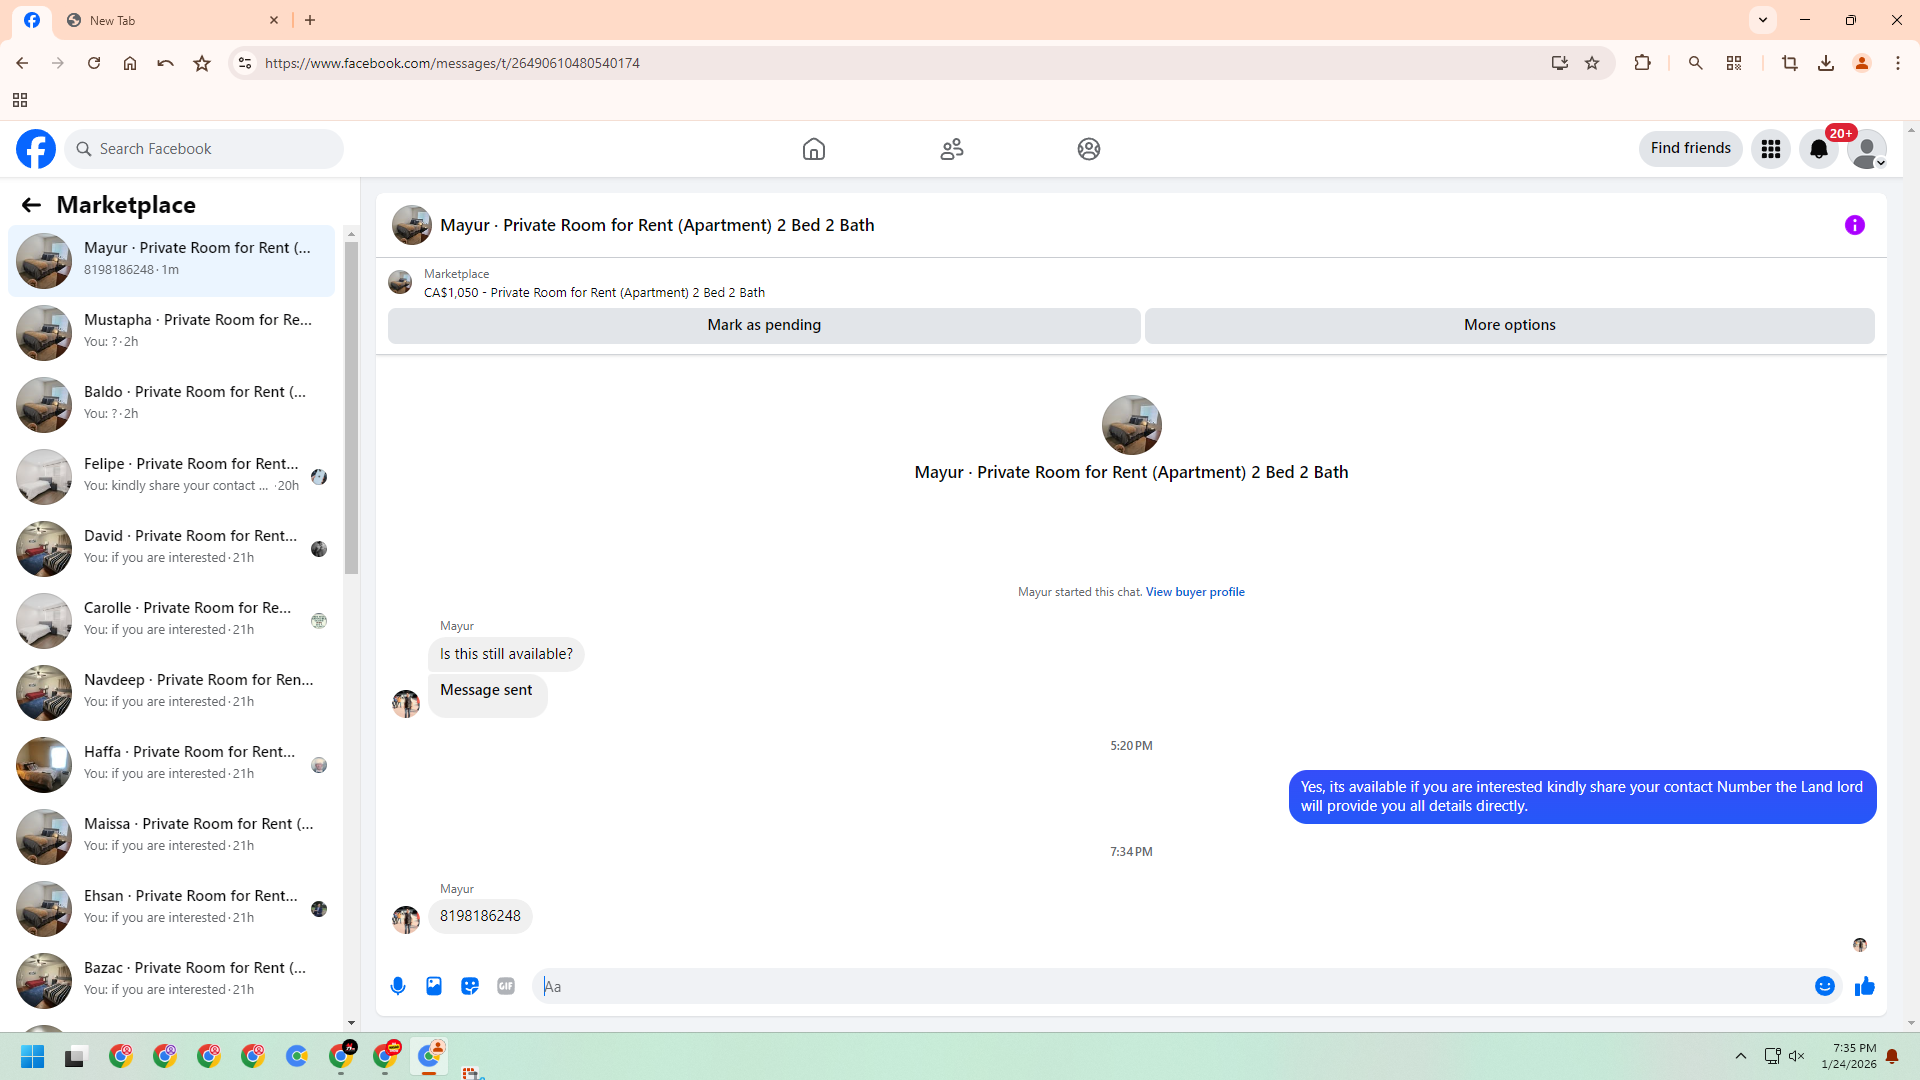This screenshot has width=1920, height=1080.
Task: Attach a photo using the image icon
Action: coord(434,986)
